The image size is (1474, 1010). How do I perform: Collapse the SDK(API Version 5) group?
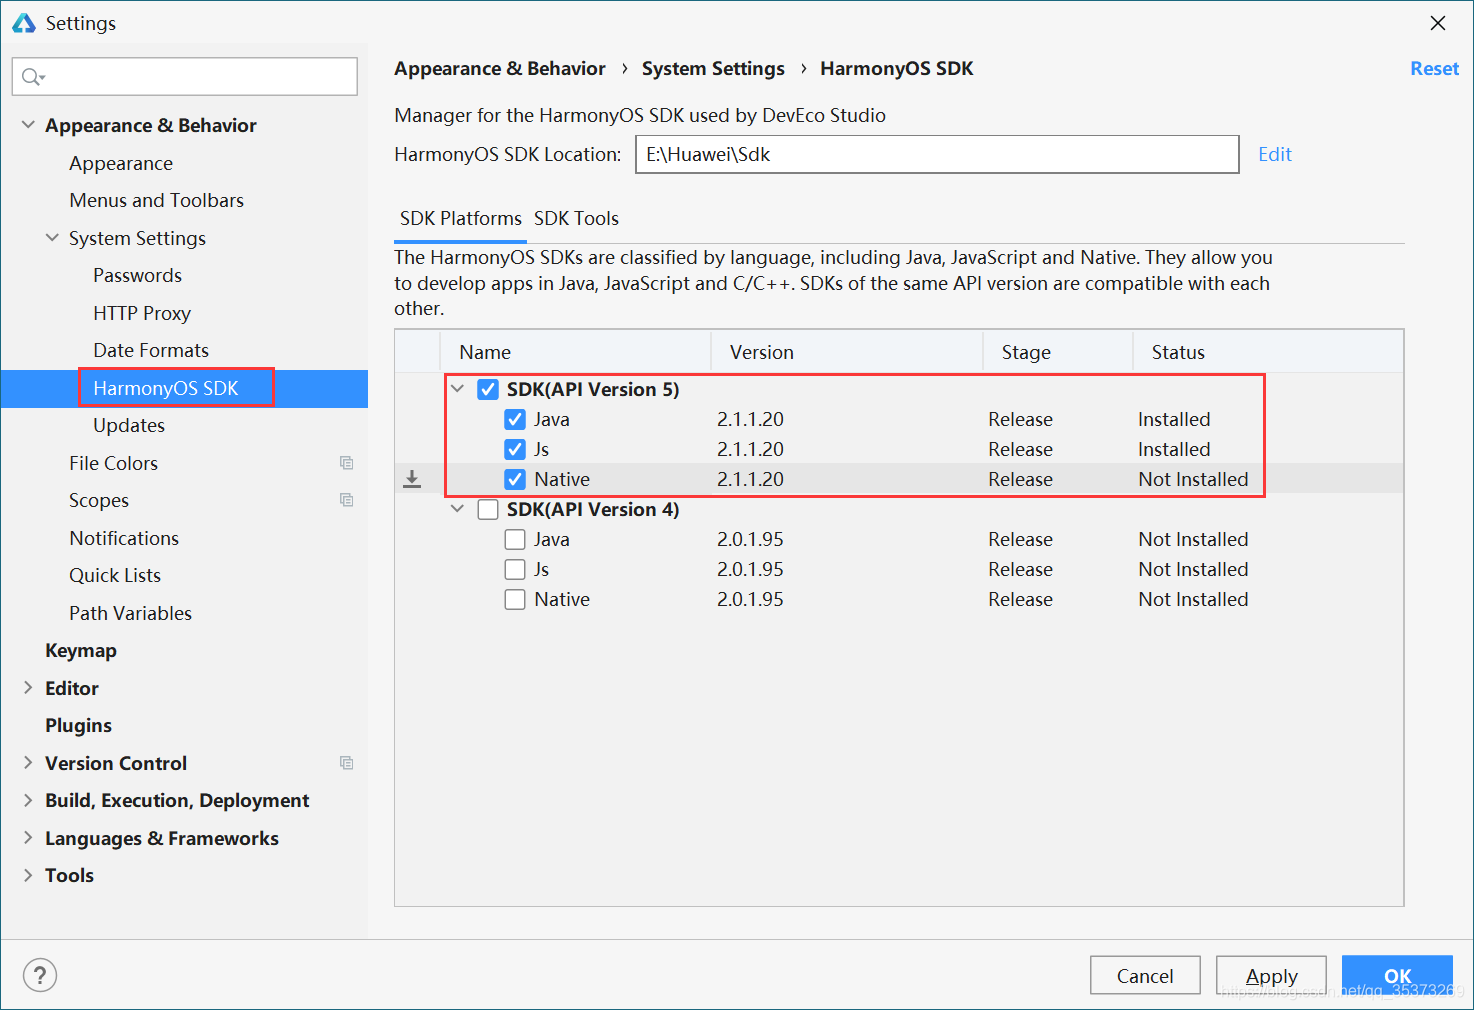458,389
